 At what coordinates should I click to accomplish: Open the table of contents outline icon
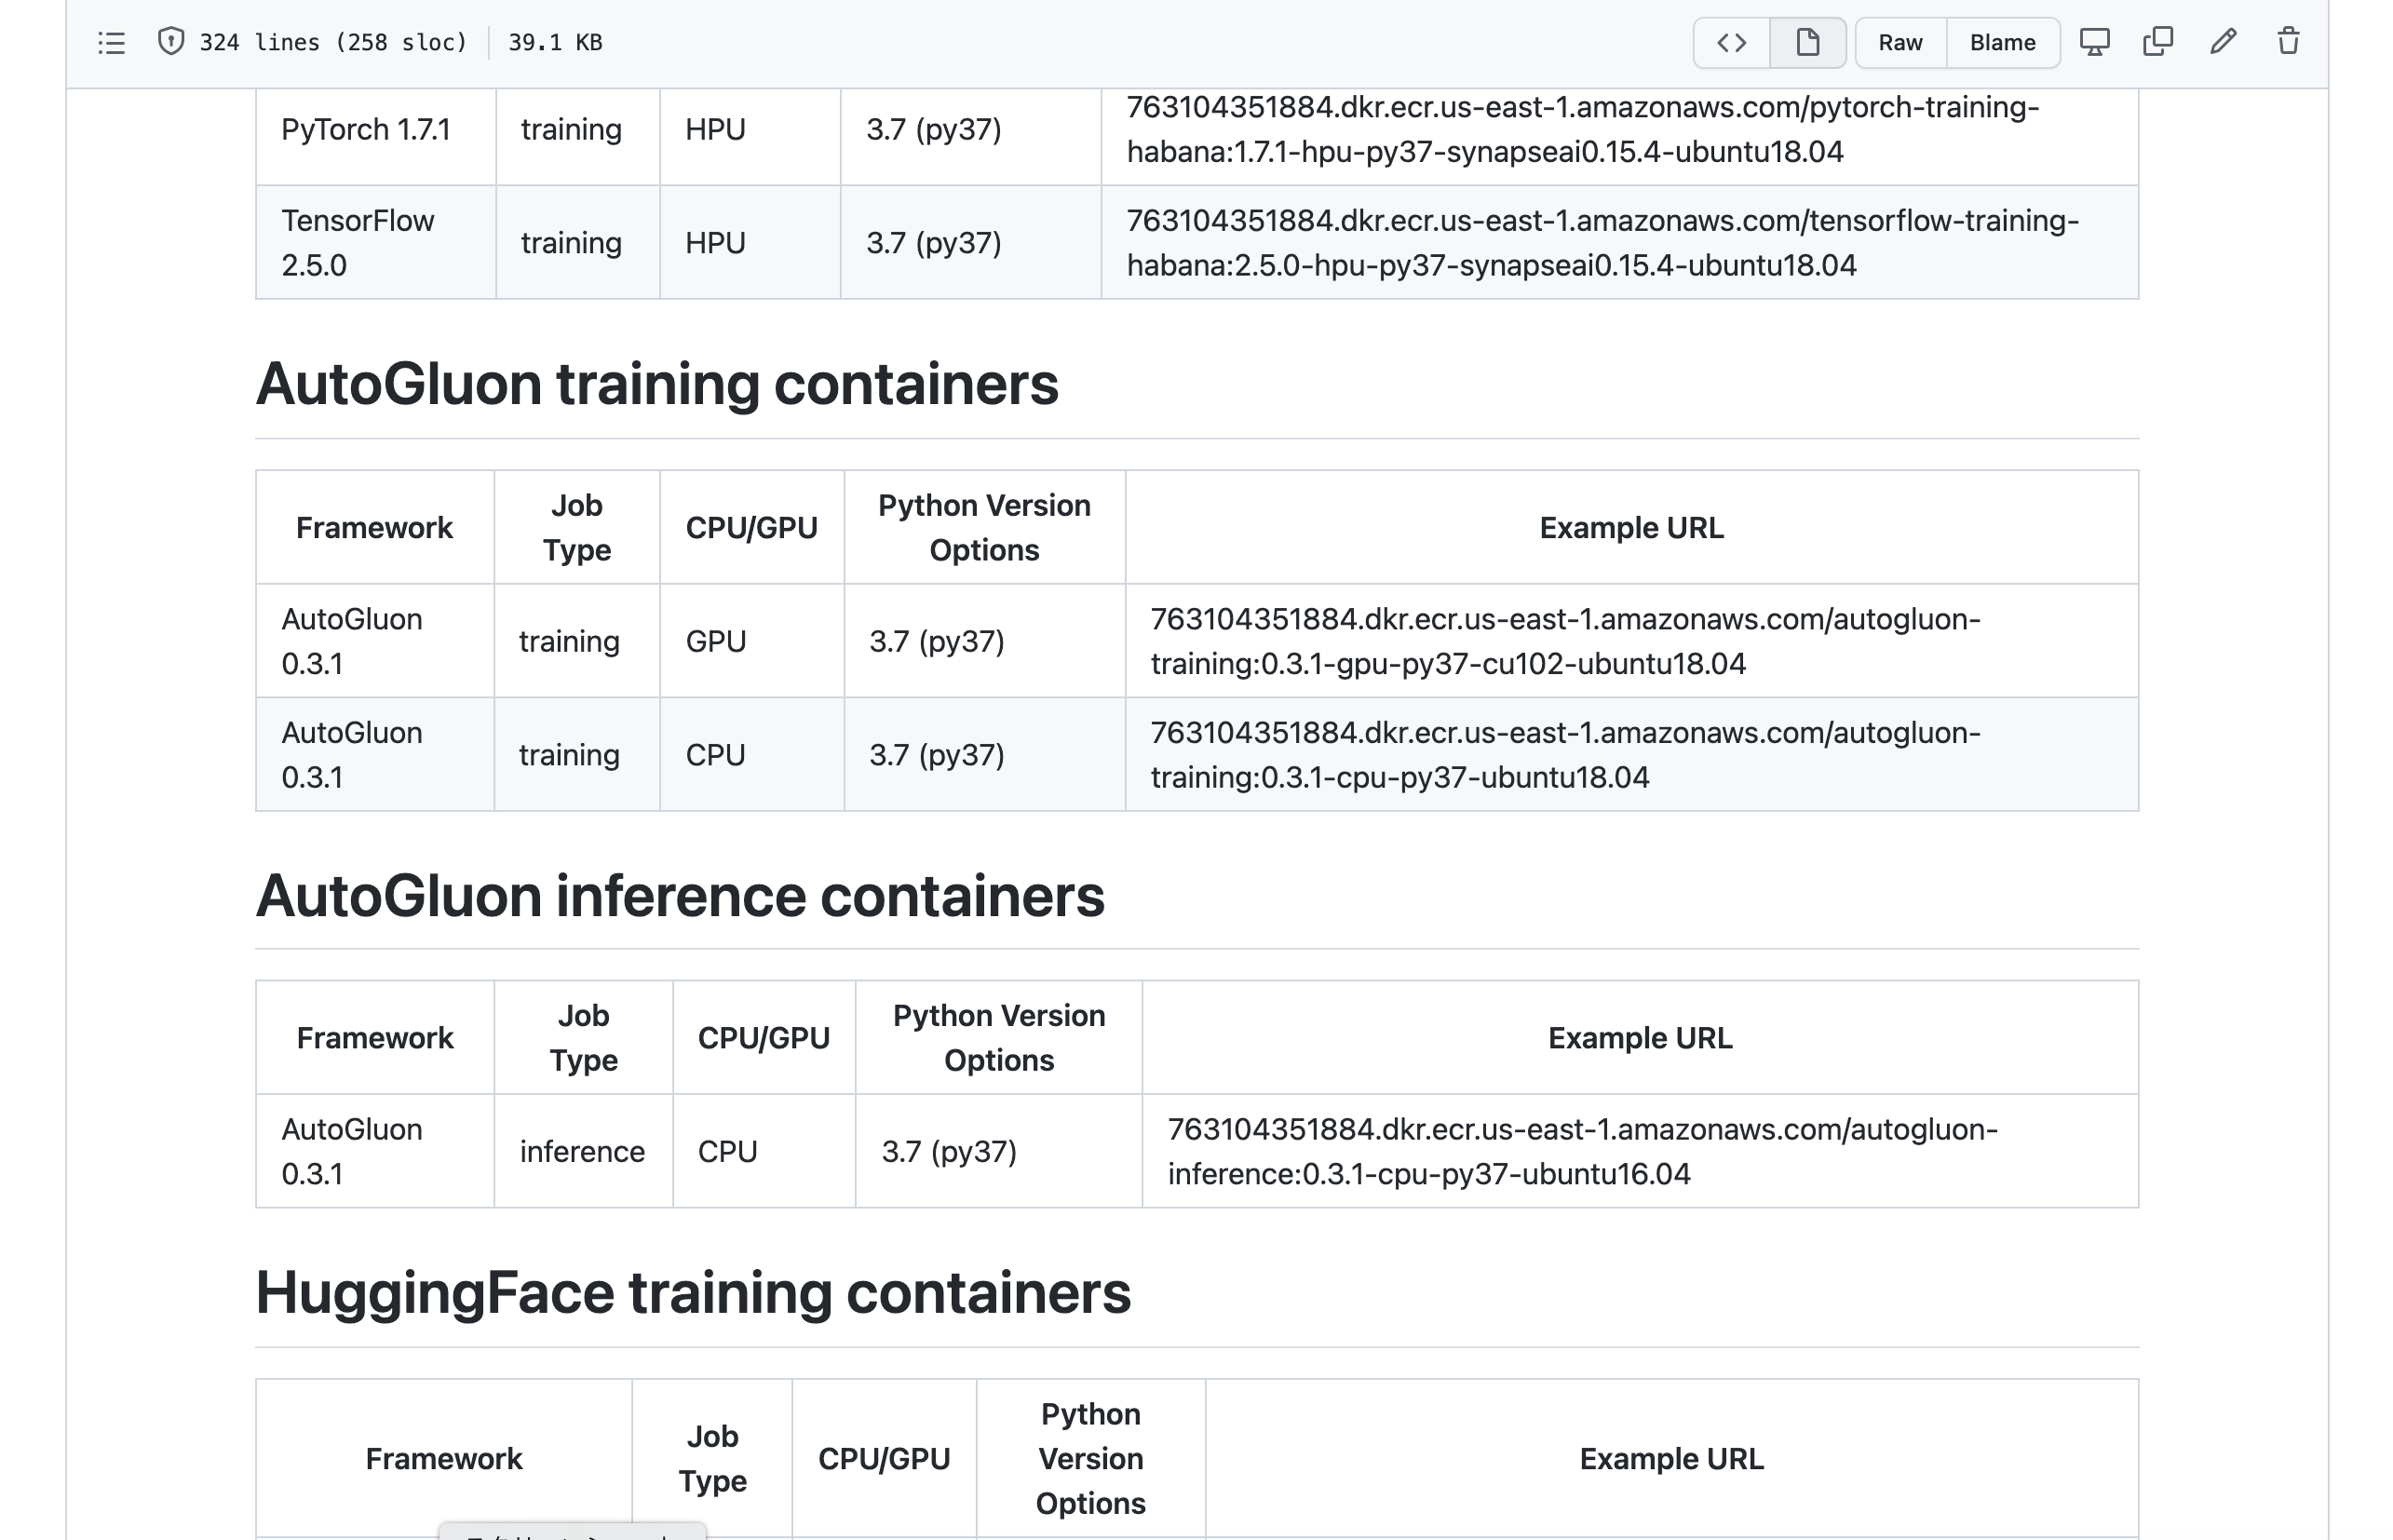click(111, 43)
